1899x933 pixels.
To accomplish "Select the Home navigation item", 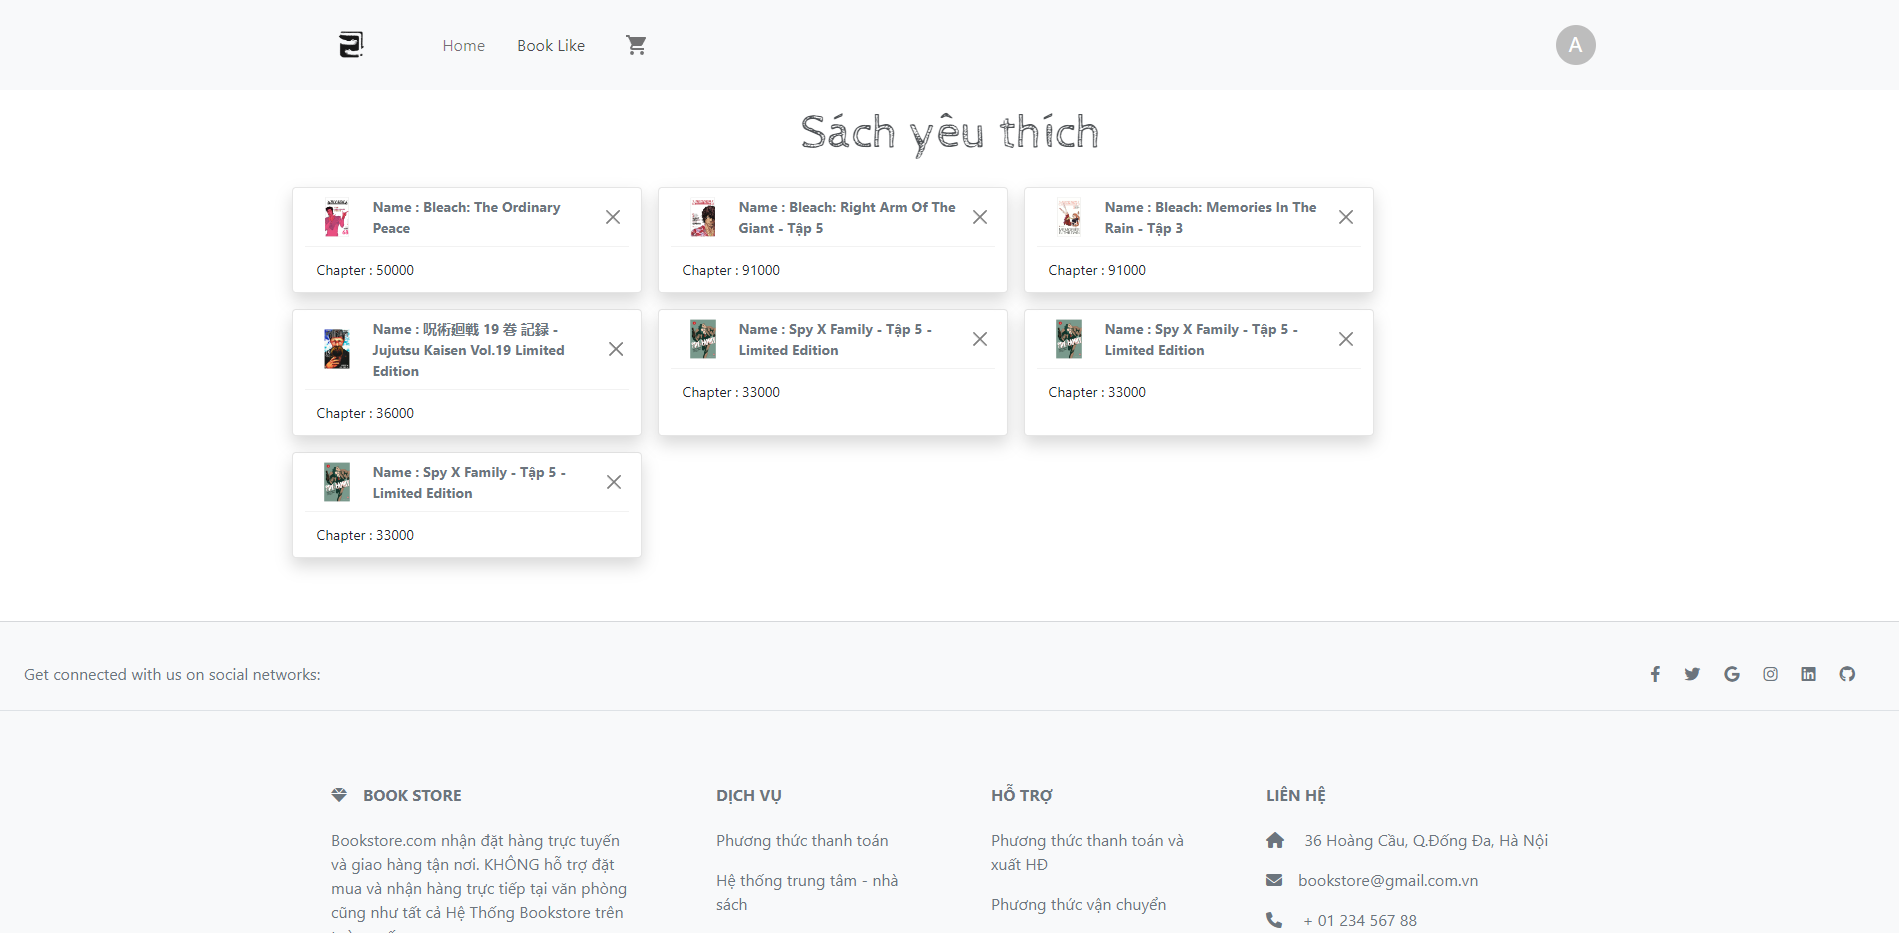I will pyautogui.click(x=463, y=45).
